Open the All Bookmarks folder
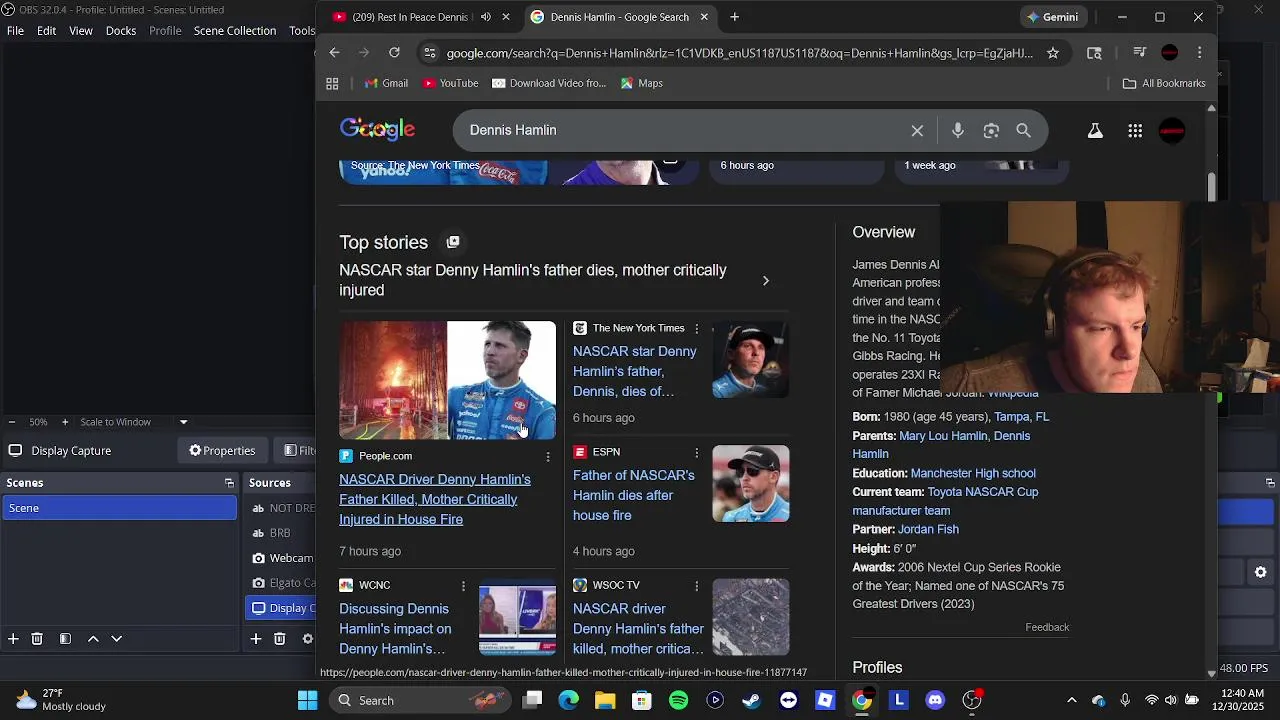Screen dimensions: 1280x720 click(1164, 83)
